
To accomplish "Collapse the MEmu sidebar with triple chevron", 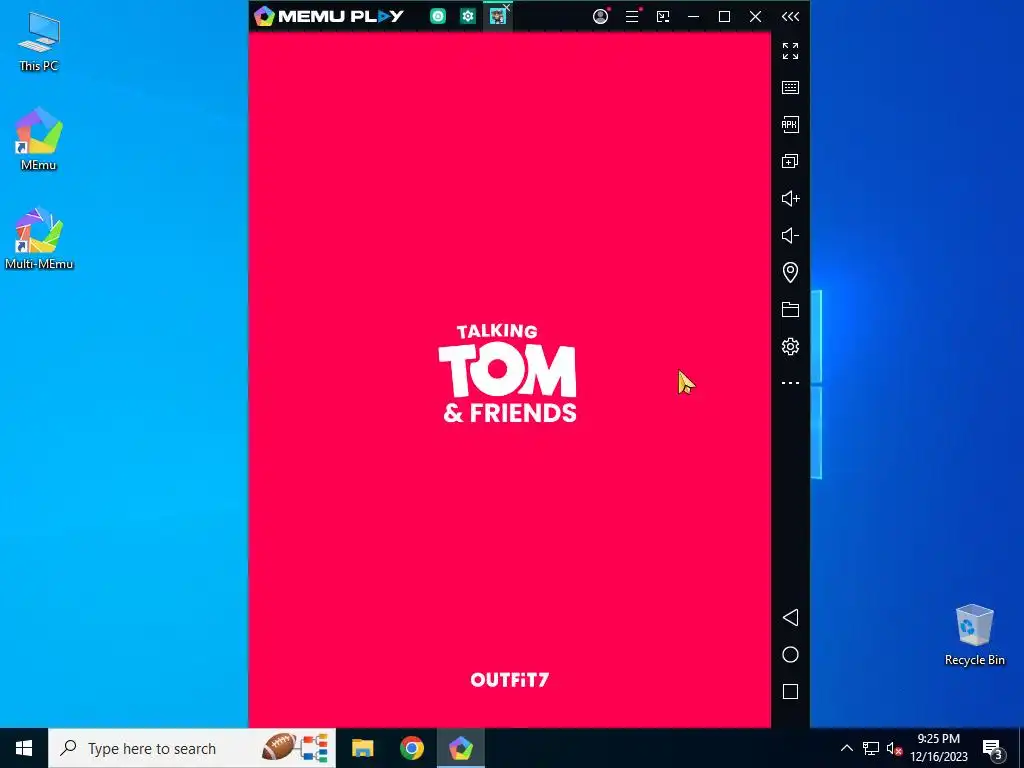I will click(x=790, y=16).
